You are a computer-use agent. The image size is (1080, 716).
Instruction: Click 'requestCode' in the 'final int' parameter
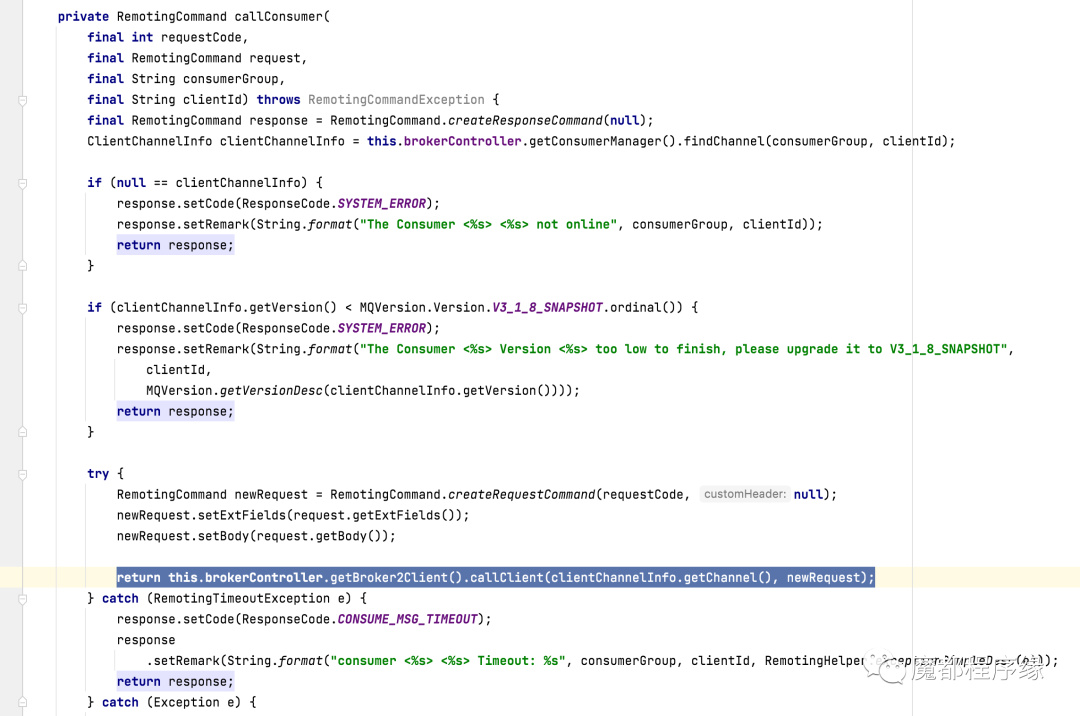tap(201, 37)
